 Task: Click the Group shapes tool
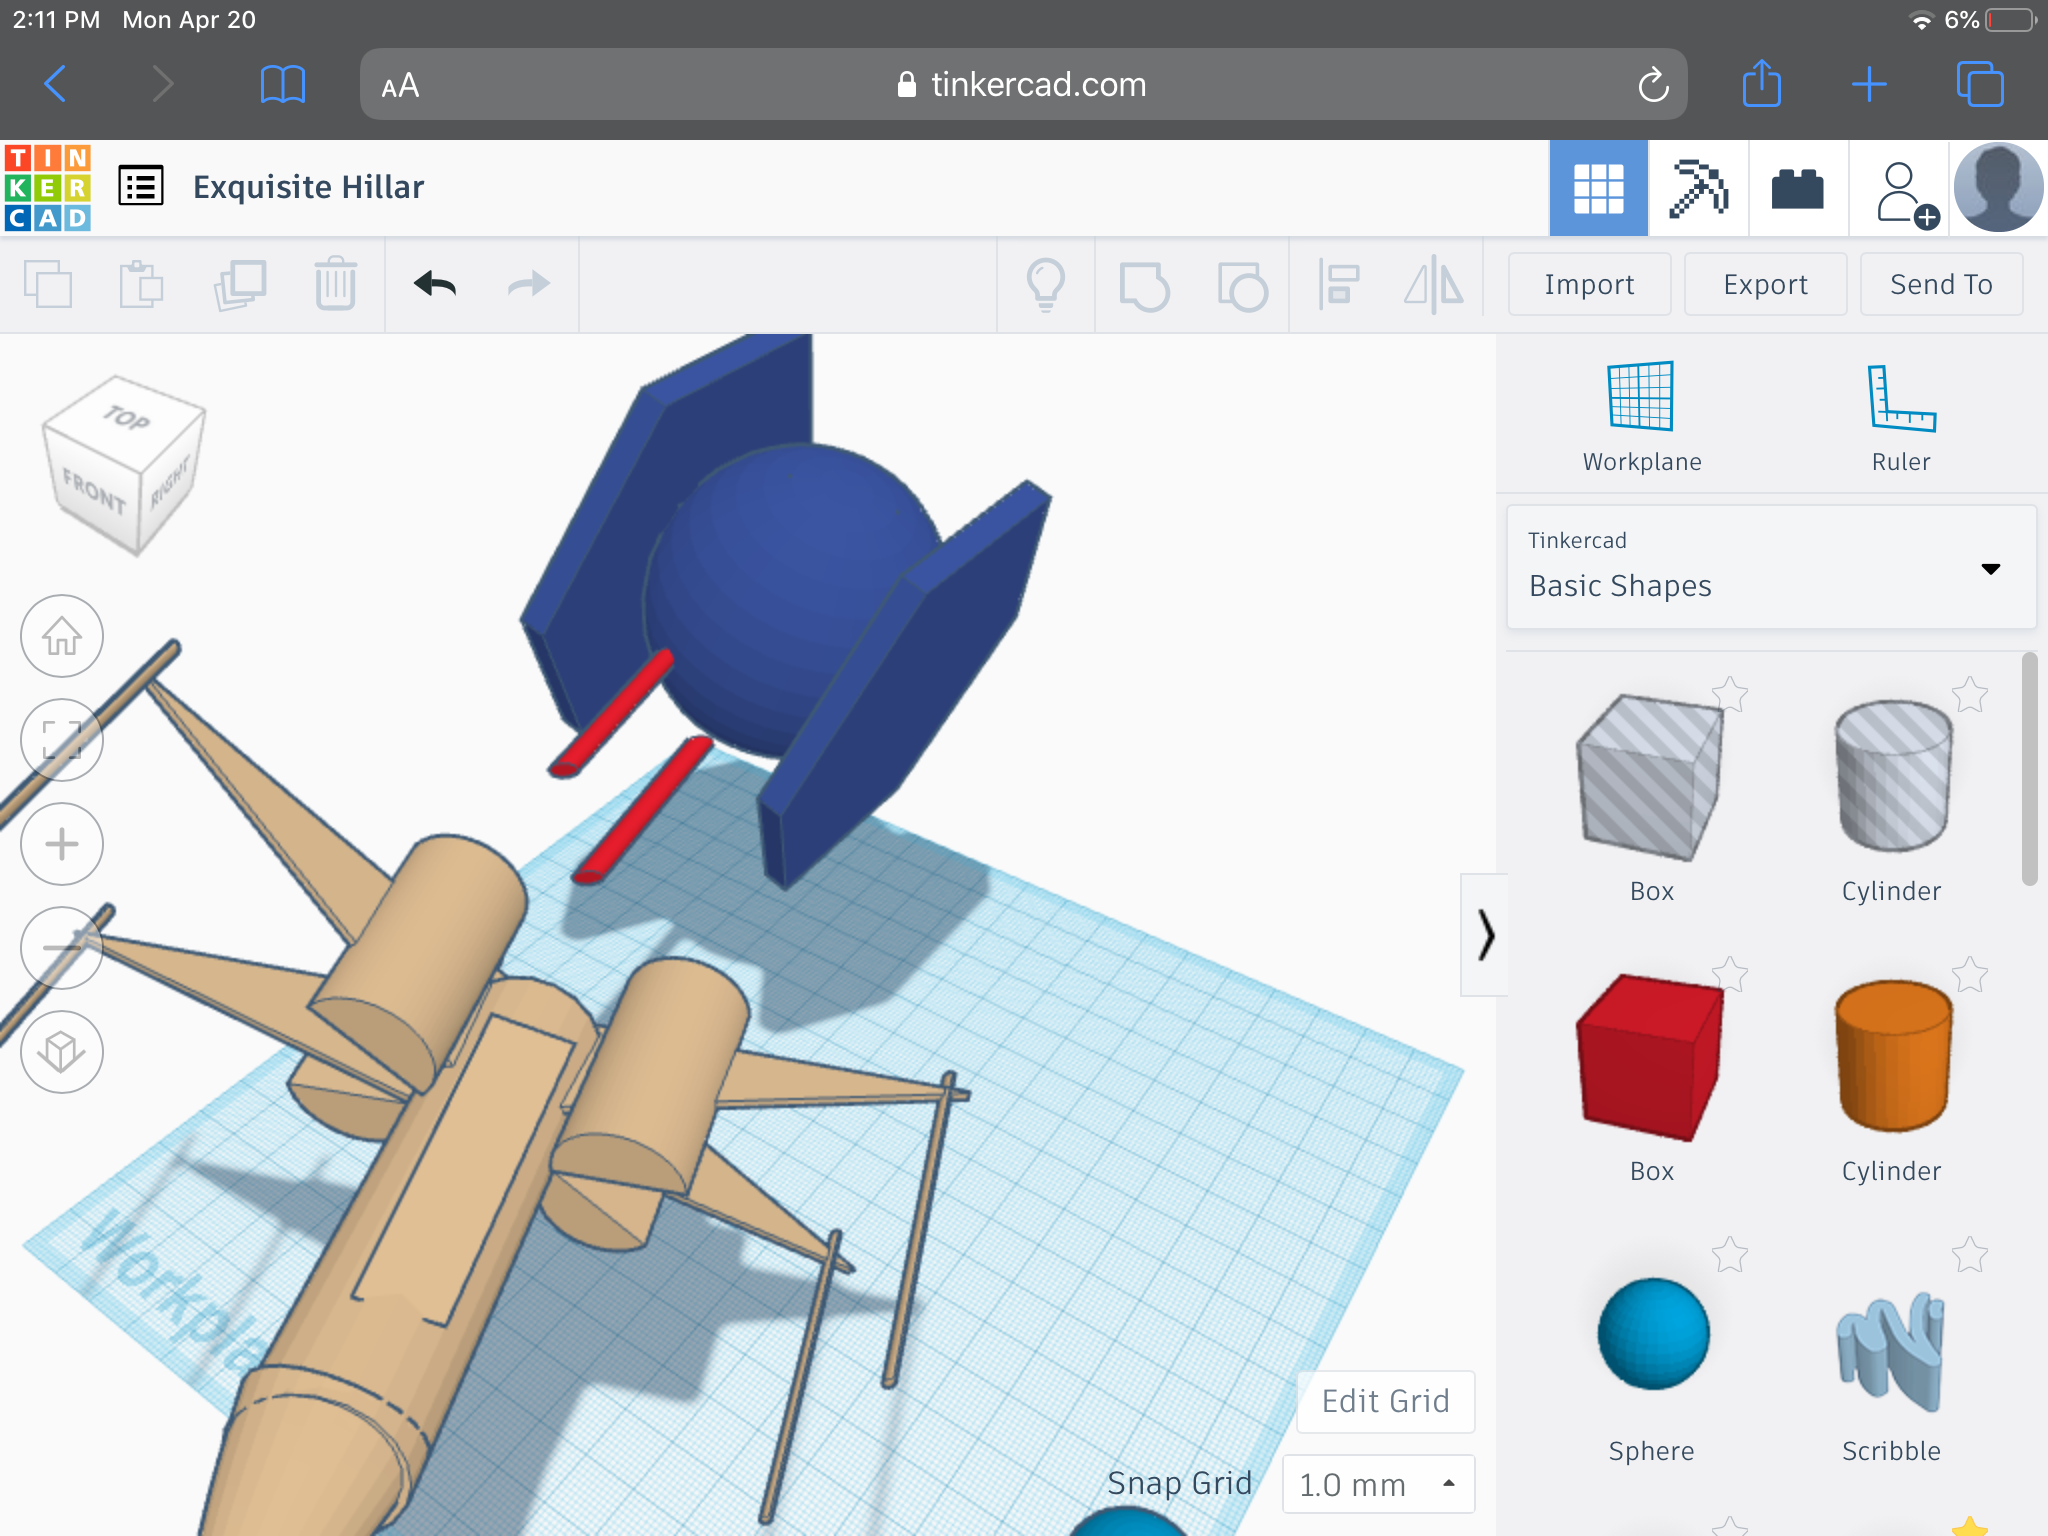1144,286
